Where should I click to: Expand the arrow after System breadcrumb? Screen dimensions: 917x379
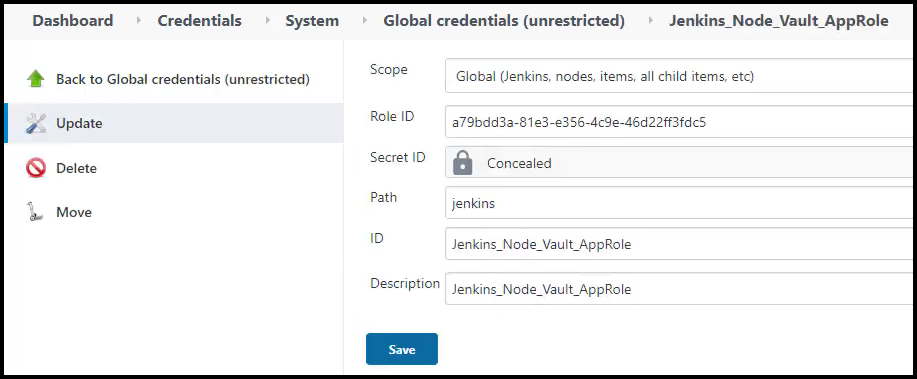[x=365, y=21]
